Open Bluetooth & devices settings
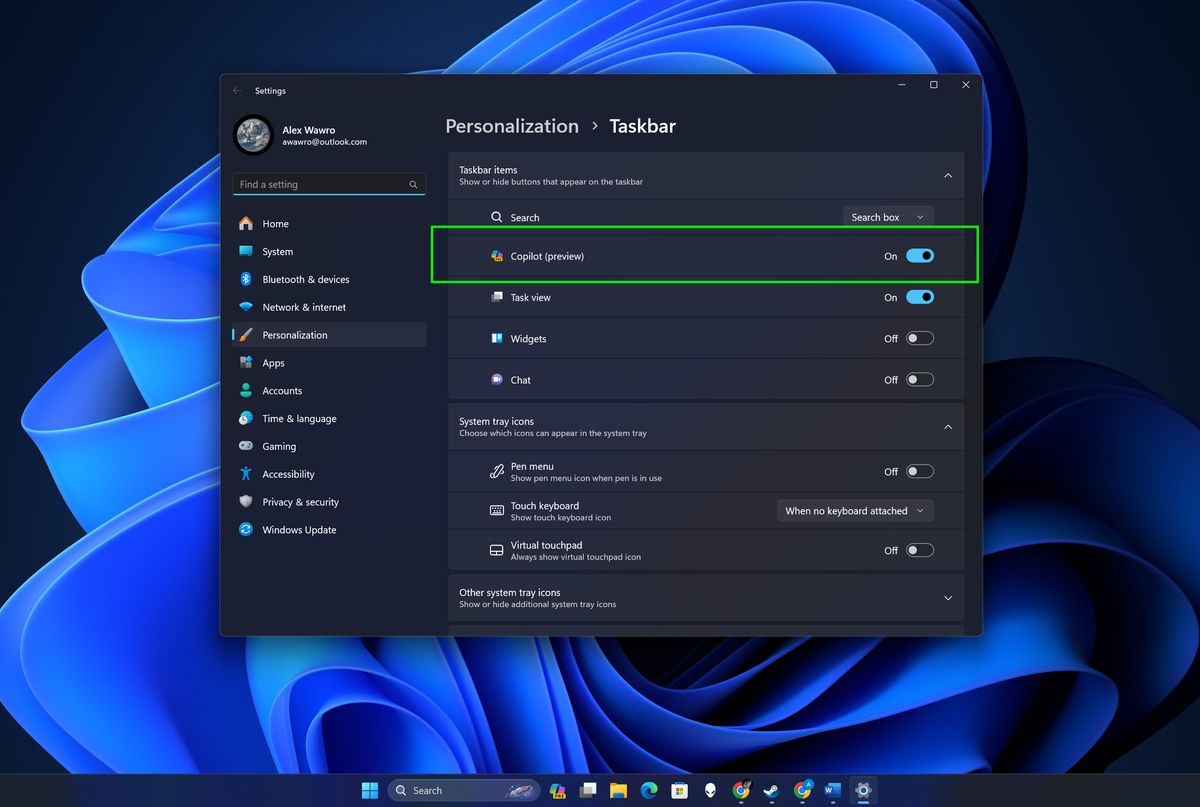 (305, 279)
